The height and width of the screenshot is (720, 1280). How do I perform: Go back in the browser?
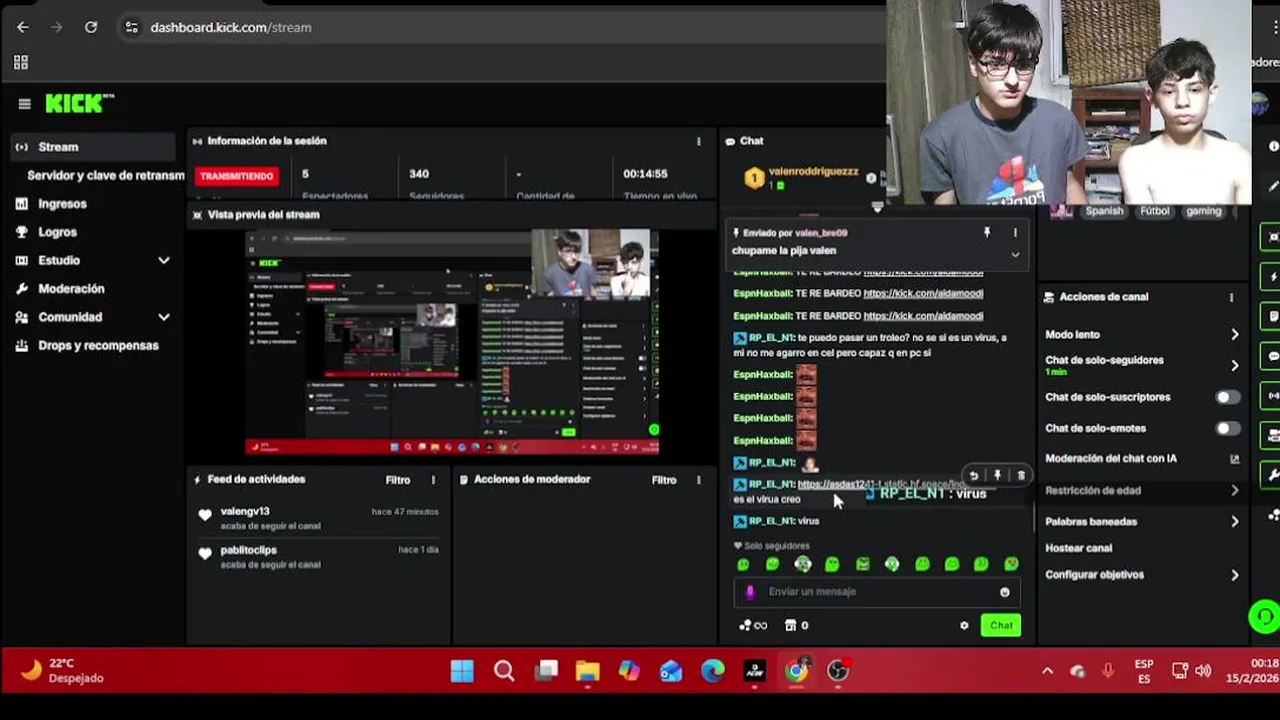point(23,27)
